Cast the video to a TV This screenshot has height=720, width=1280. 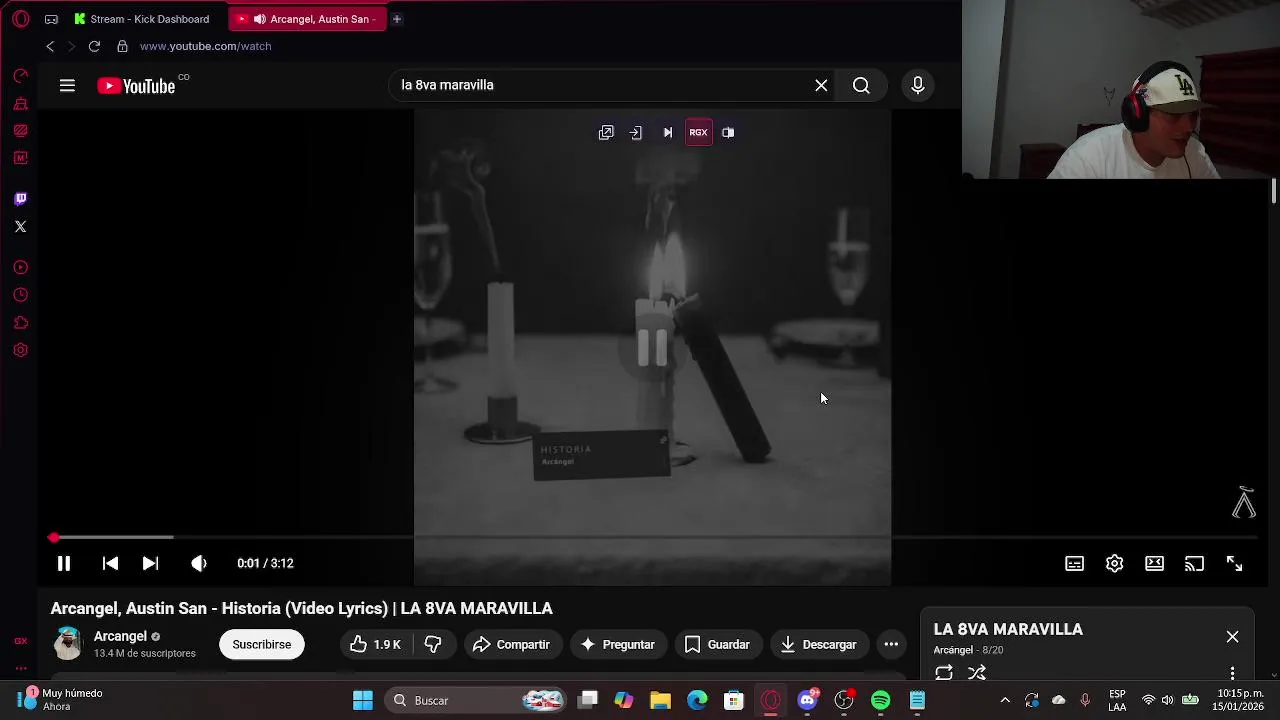coord(1194,564)
